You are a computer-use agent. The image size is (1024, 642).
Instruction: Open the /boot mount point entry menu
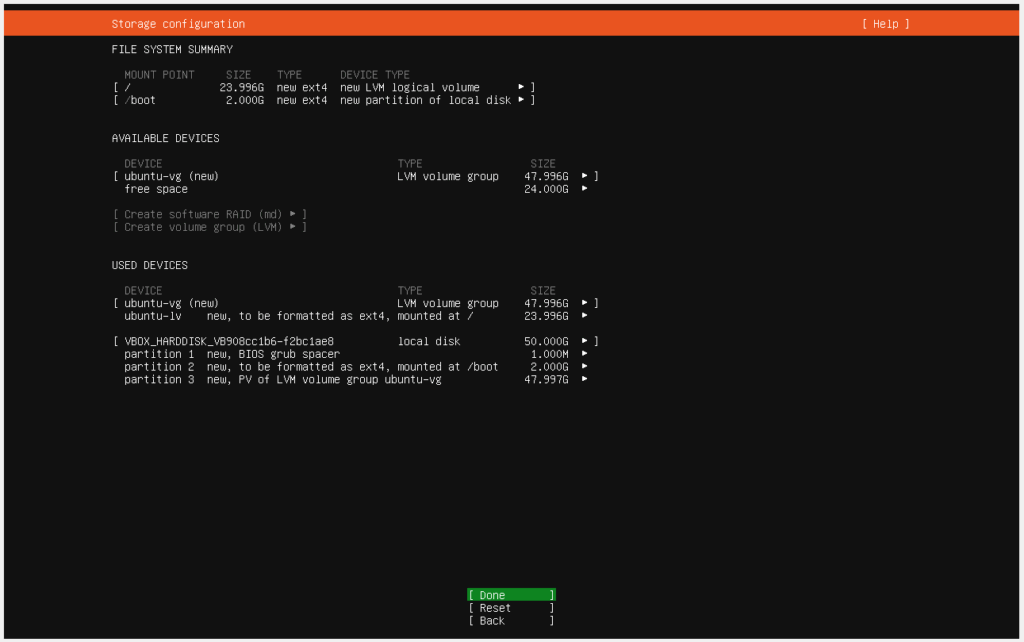(521, 100)
